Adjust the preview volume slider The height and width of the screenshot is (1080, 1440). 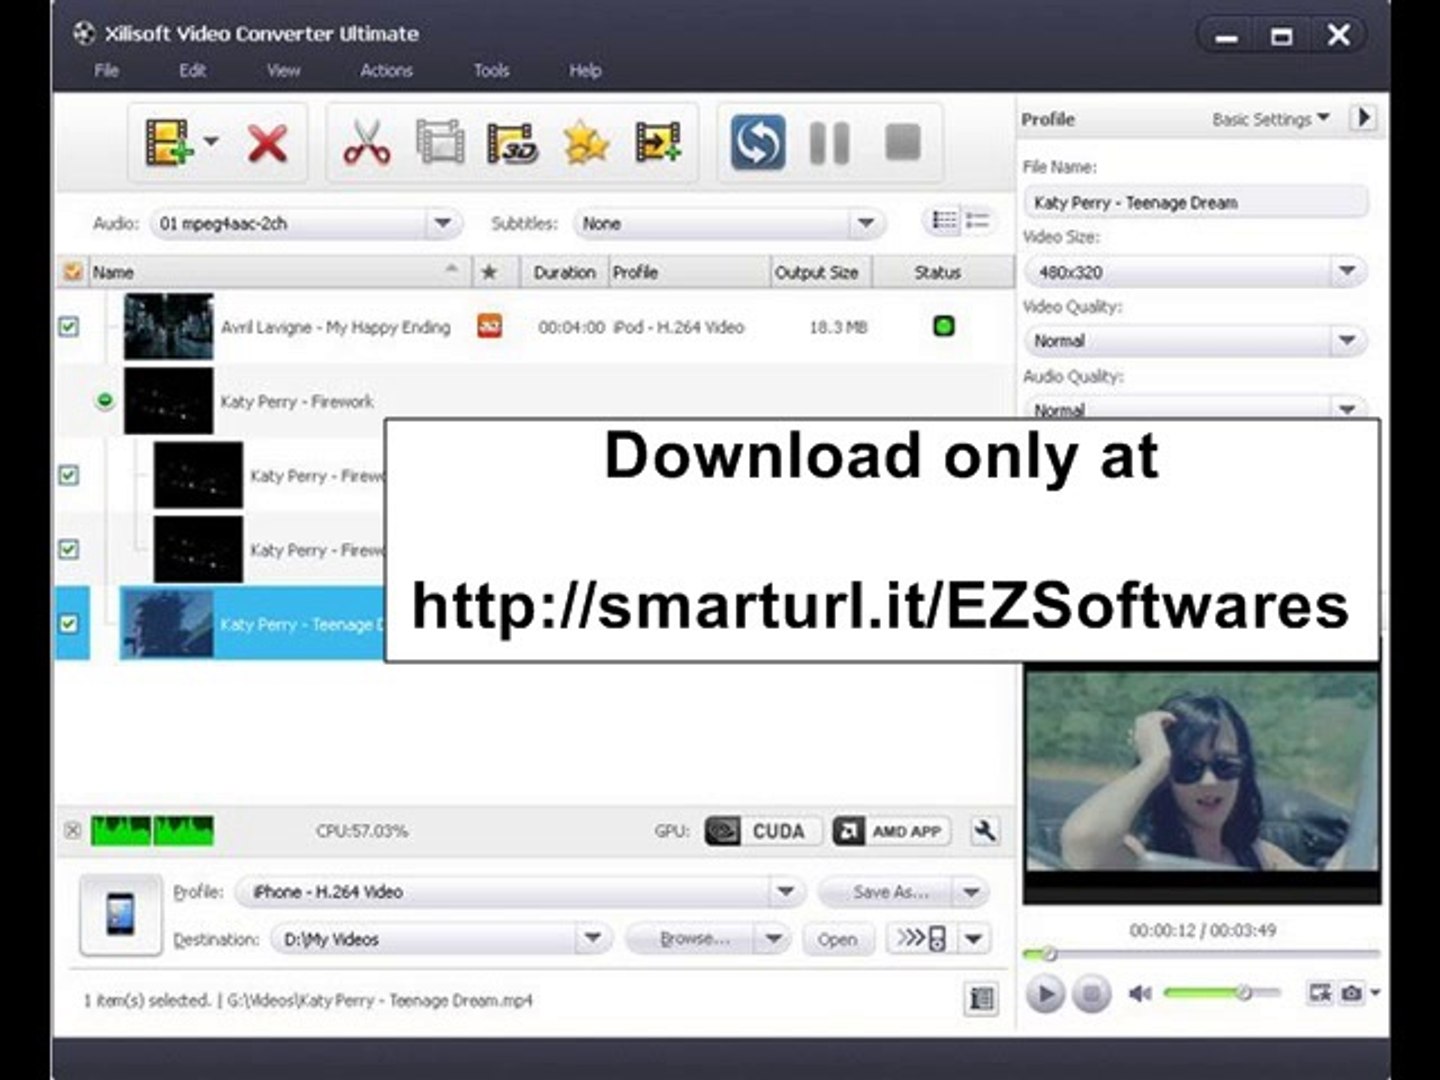[1222, 993]
